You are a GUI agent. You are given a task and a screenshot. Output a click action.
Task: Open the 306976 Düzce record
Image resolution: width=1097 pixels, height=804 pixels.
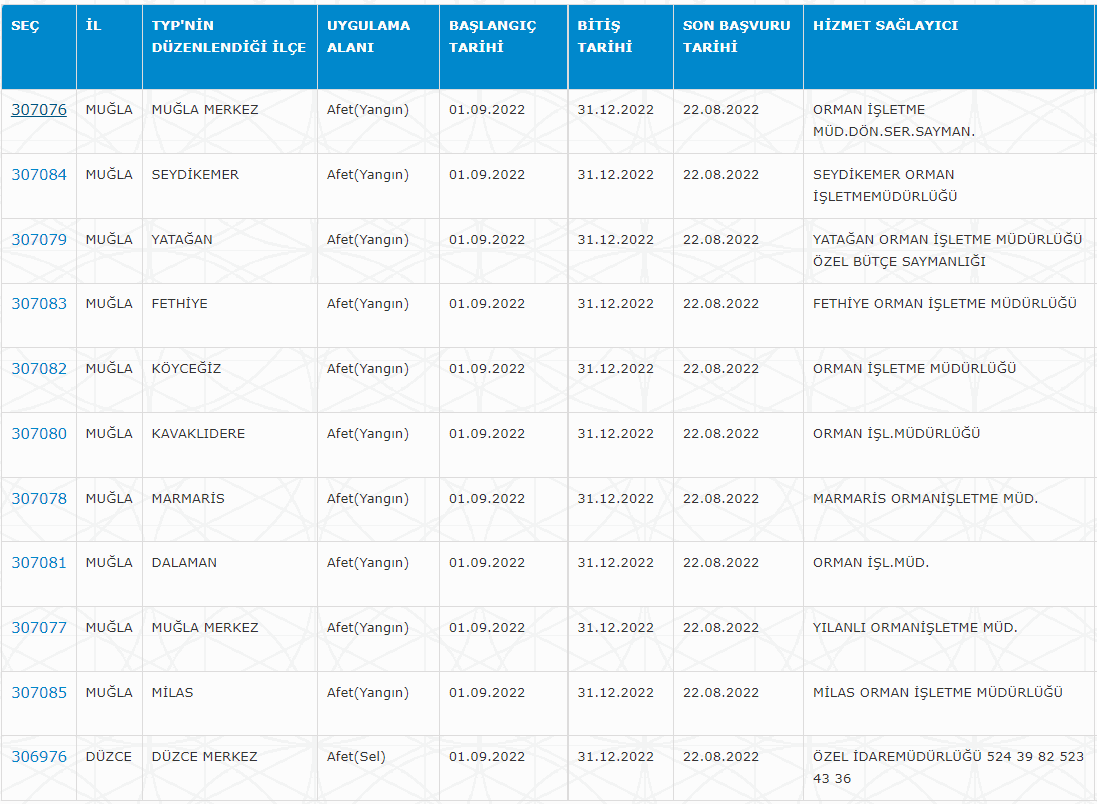[x=39, y=757]
